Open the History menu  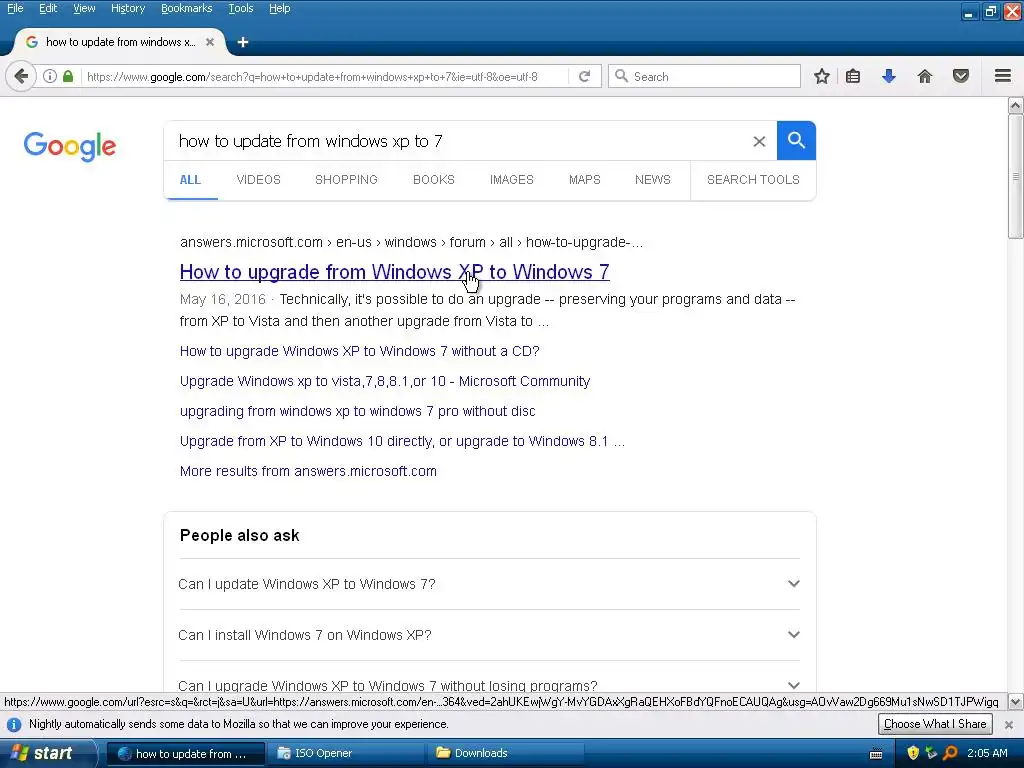click(127, 8)
